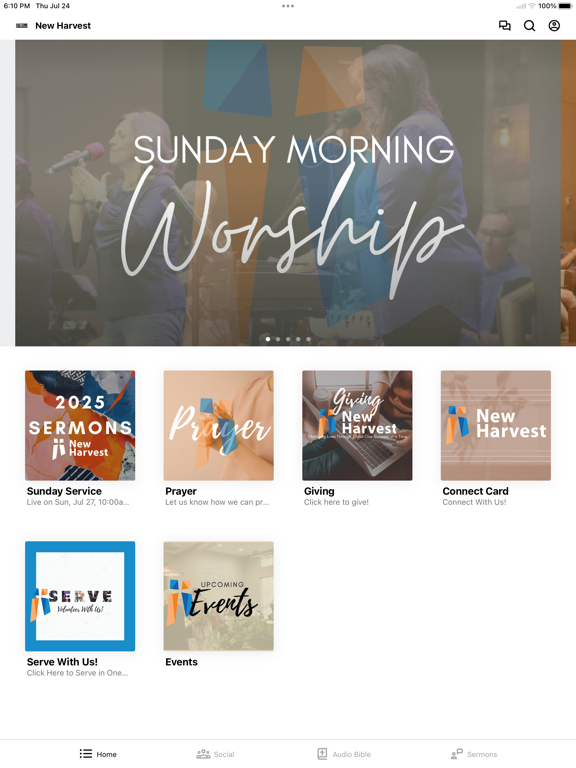Switch to the Sermons tab

474,754
